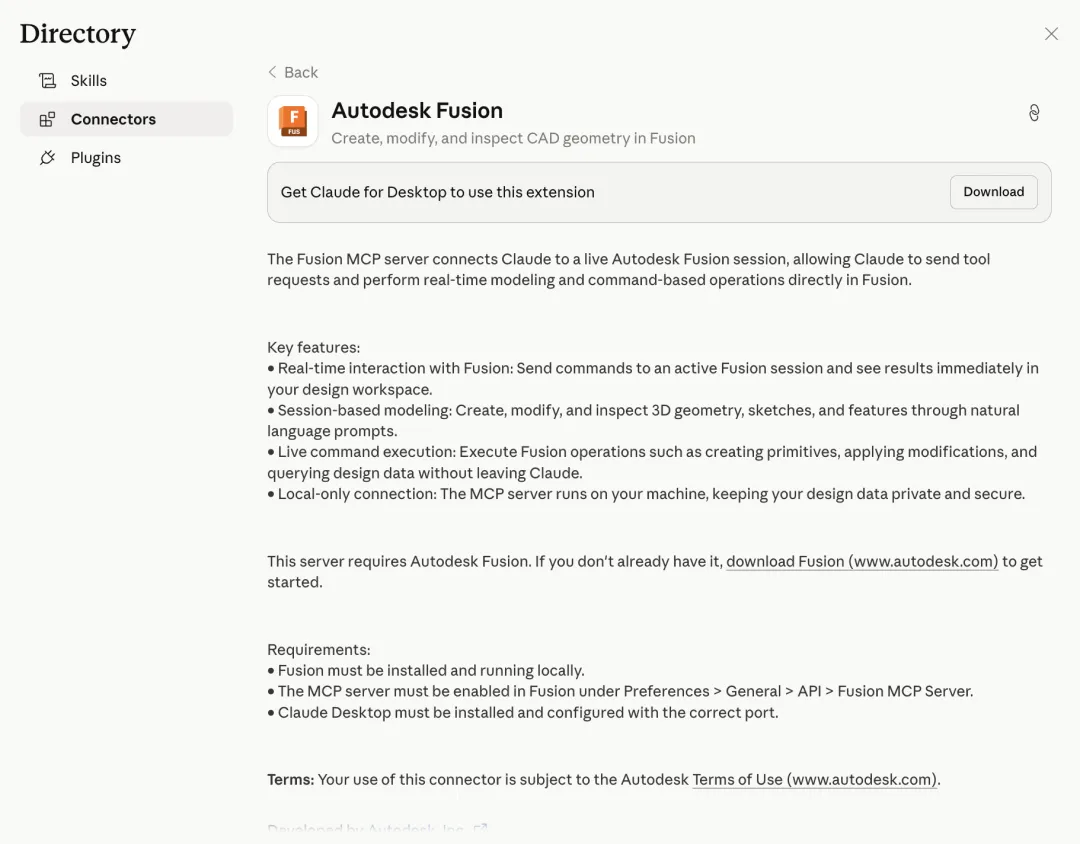Switch to the Plugins section label
1080x844 pixels.
point(96,158)
